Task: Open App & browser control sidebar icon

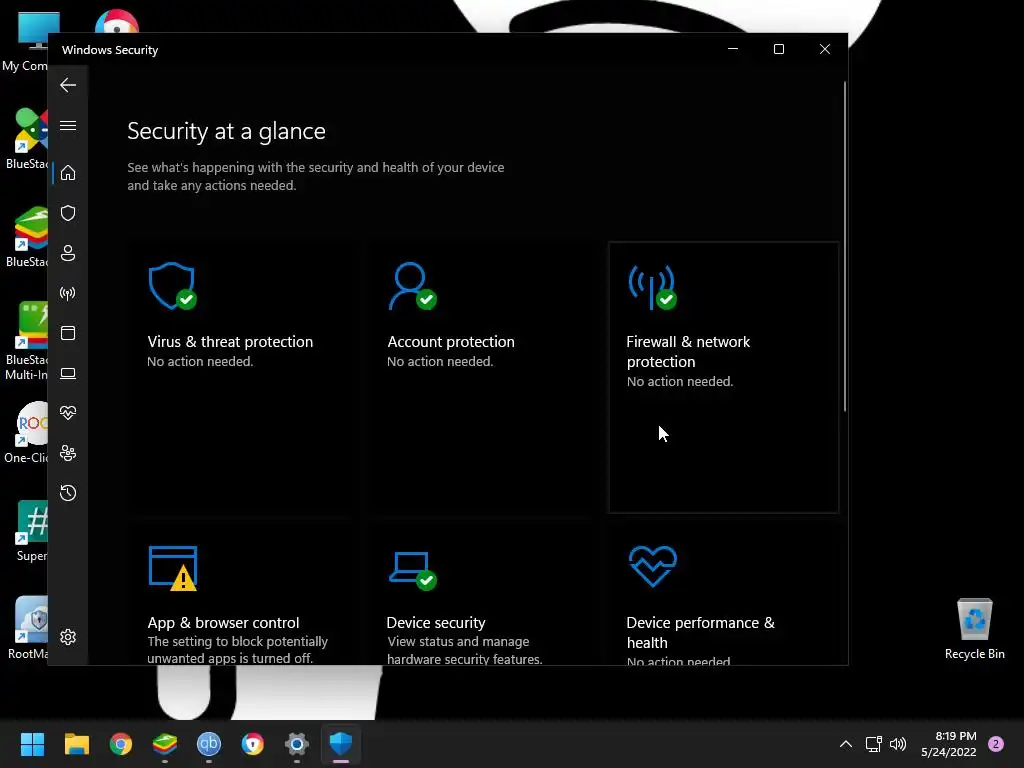Action: tap(68, 333)
